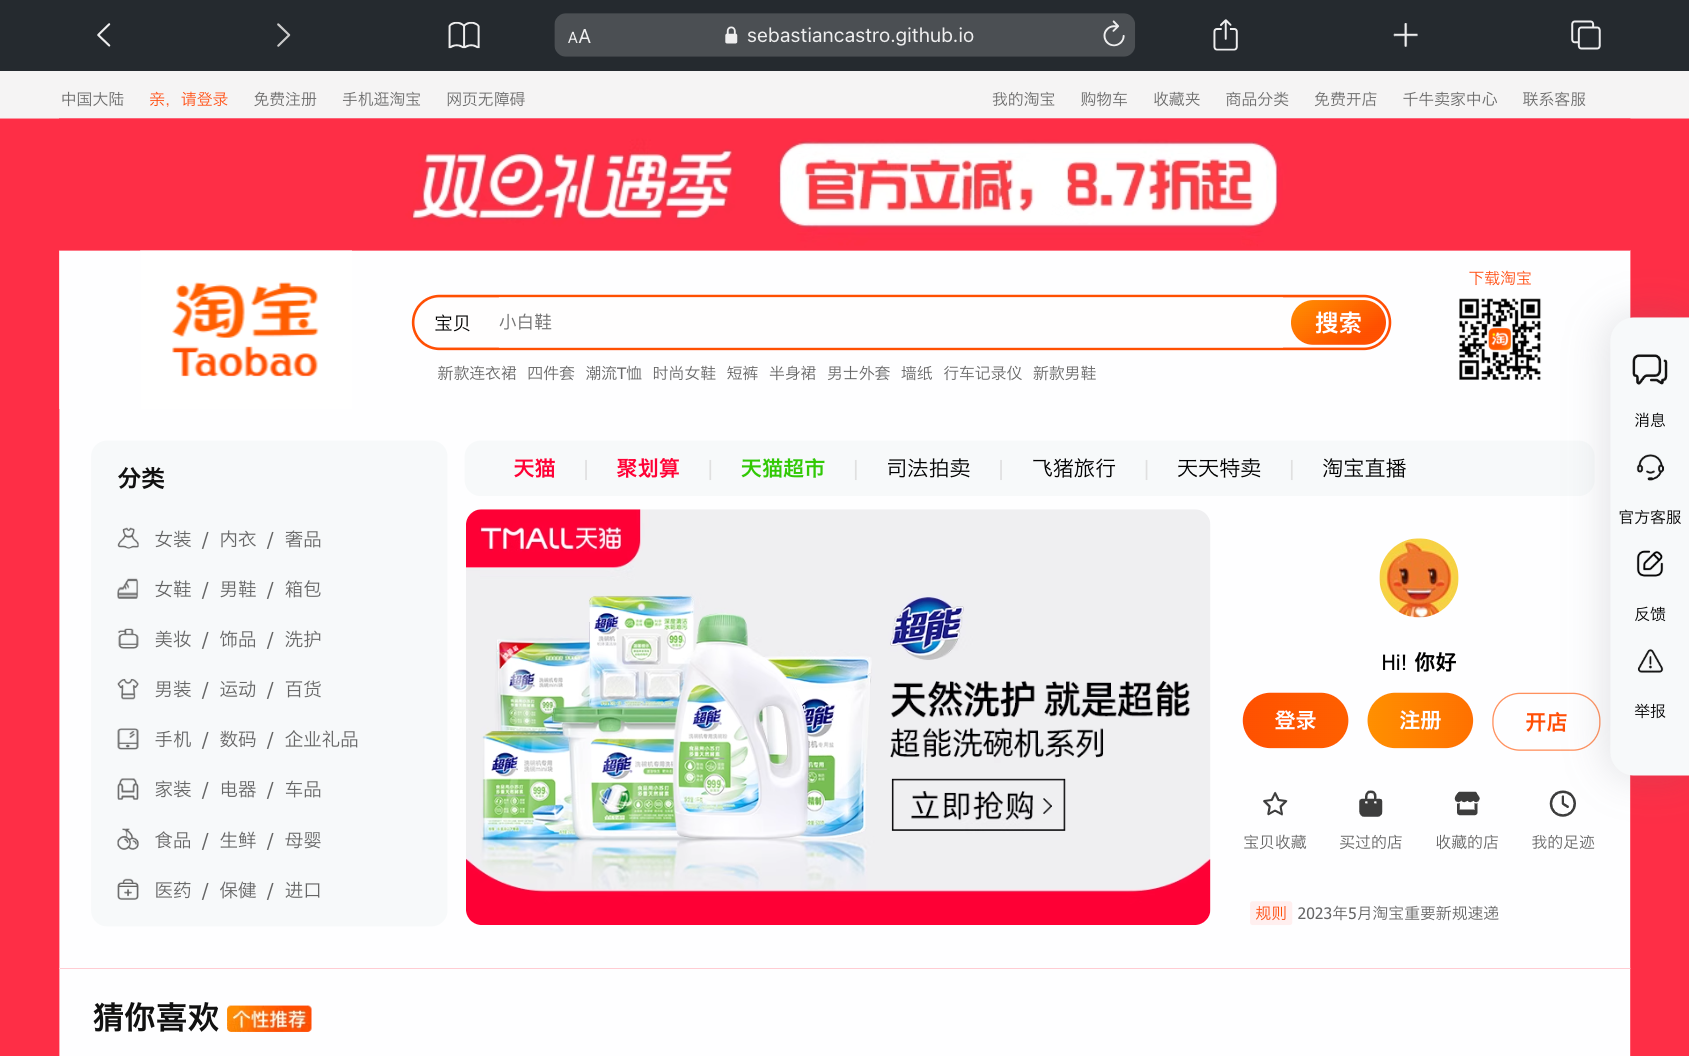Image resolution: width=1689 pixels, height=1056 pixels.
Task: Open 我的足迹 clock icon
Action: 1562,804
